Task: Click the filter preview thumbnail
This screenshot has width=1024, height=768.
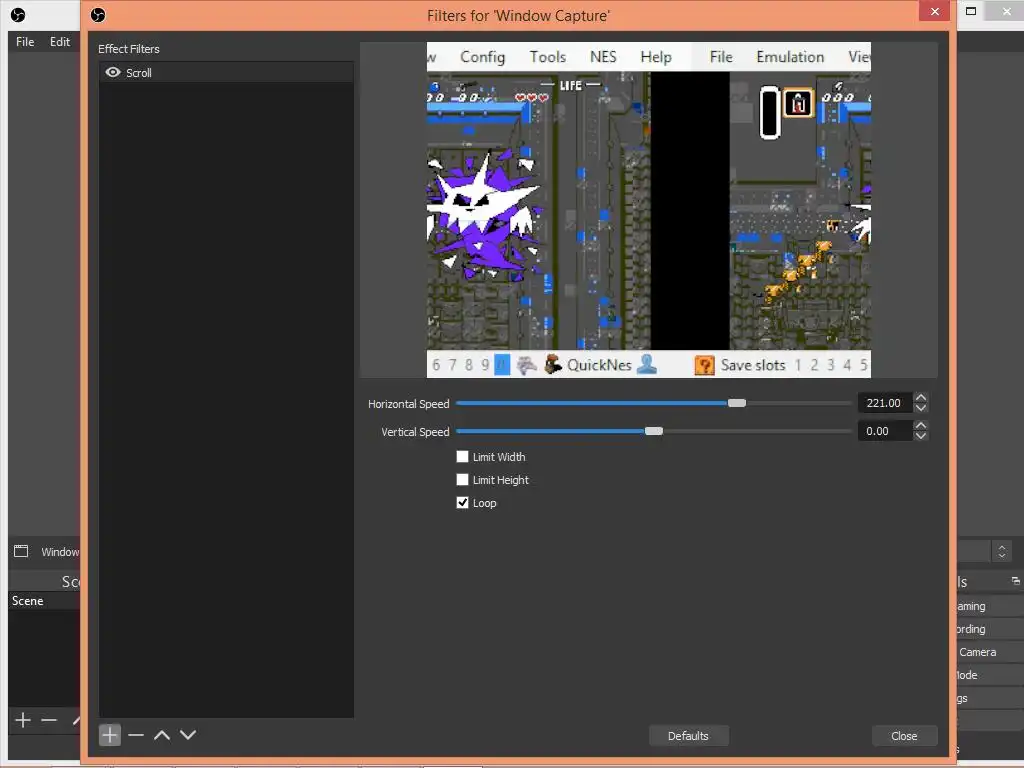Action: click(x=648, y=210)
